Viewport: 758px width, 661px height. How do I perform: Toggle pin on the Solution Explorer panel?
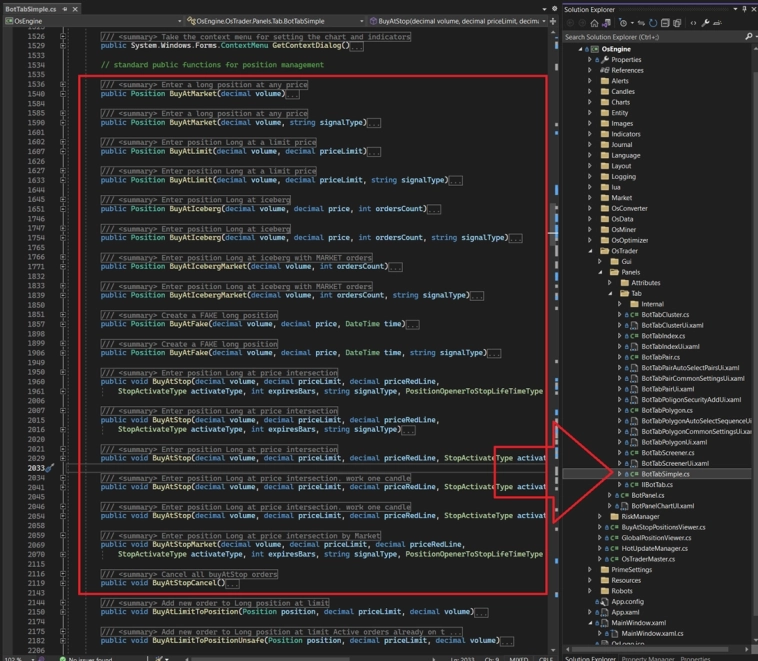(742, 9)
